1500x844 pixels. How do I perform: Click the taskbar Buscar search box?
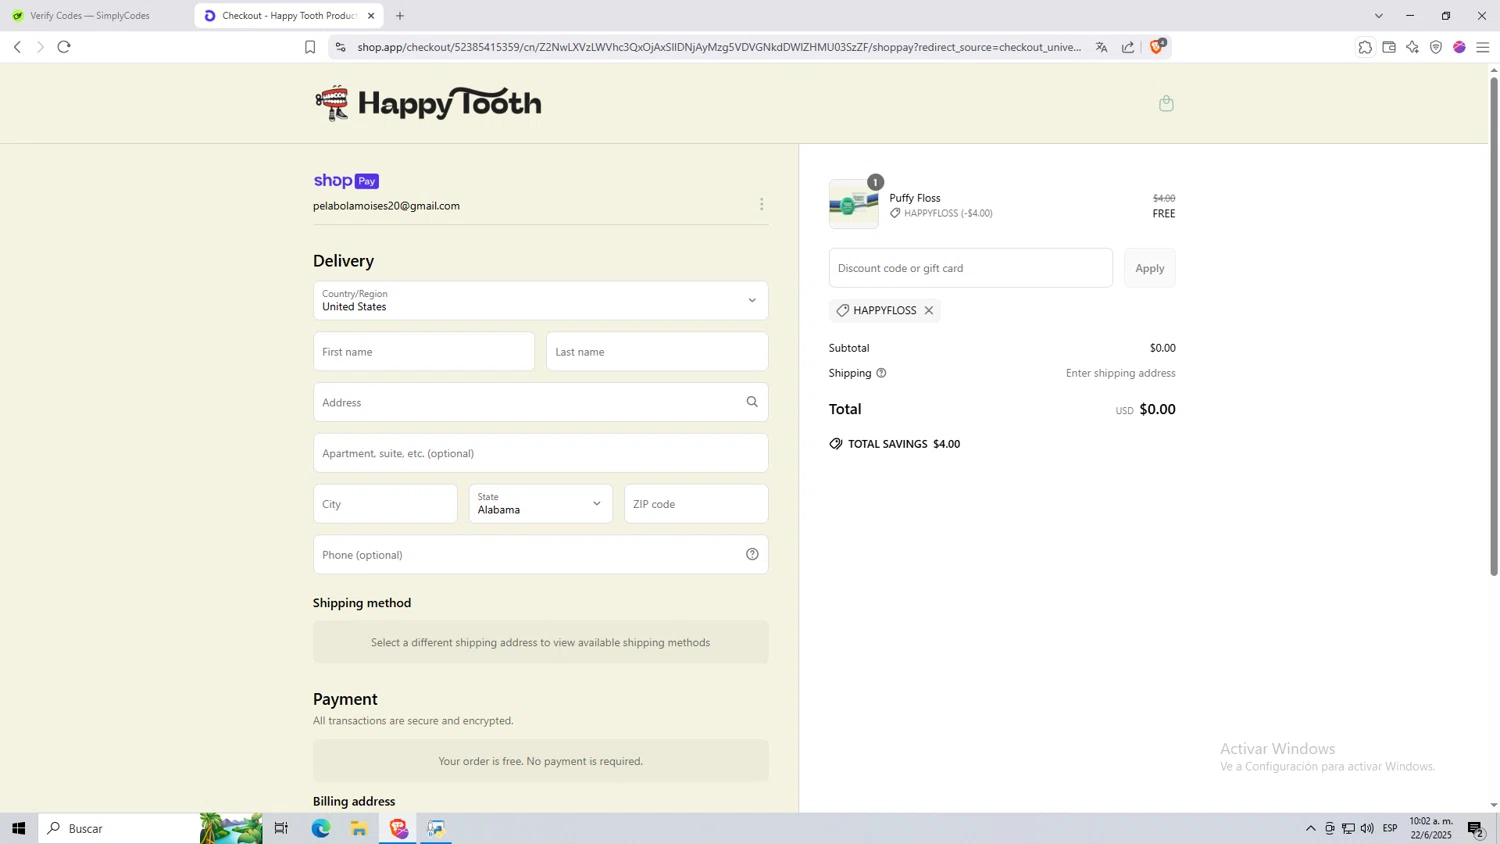120,828
